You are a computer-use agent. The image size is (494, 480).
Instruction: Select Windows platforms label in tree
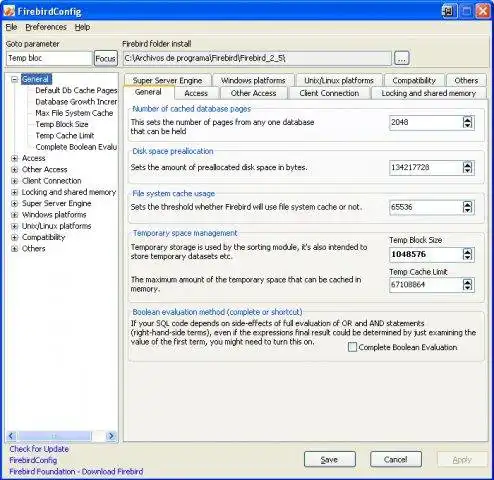(54, 215)
